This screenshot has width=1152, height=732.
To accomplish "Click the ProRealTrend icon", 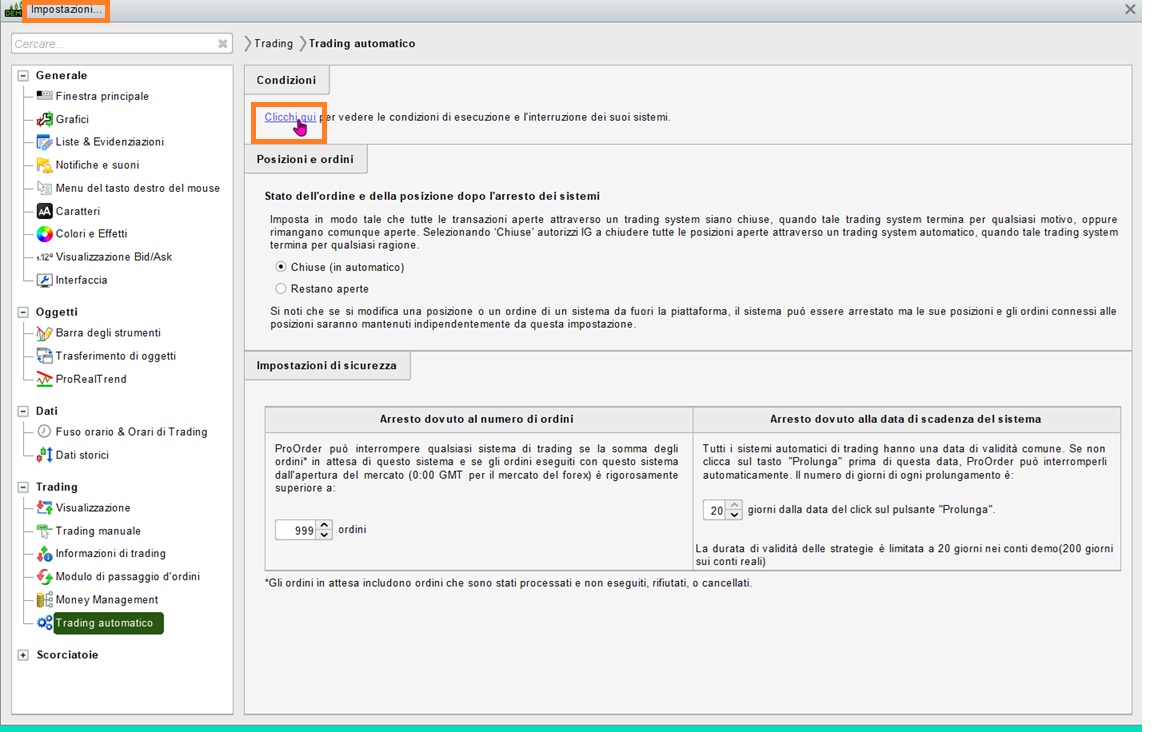I will tap(44, 379).
